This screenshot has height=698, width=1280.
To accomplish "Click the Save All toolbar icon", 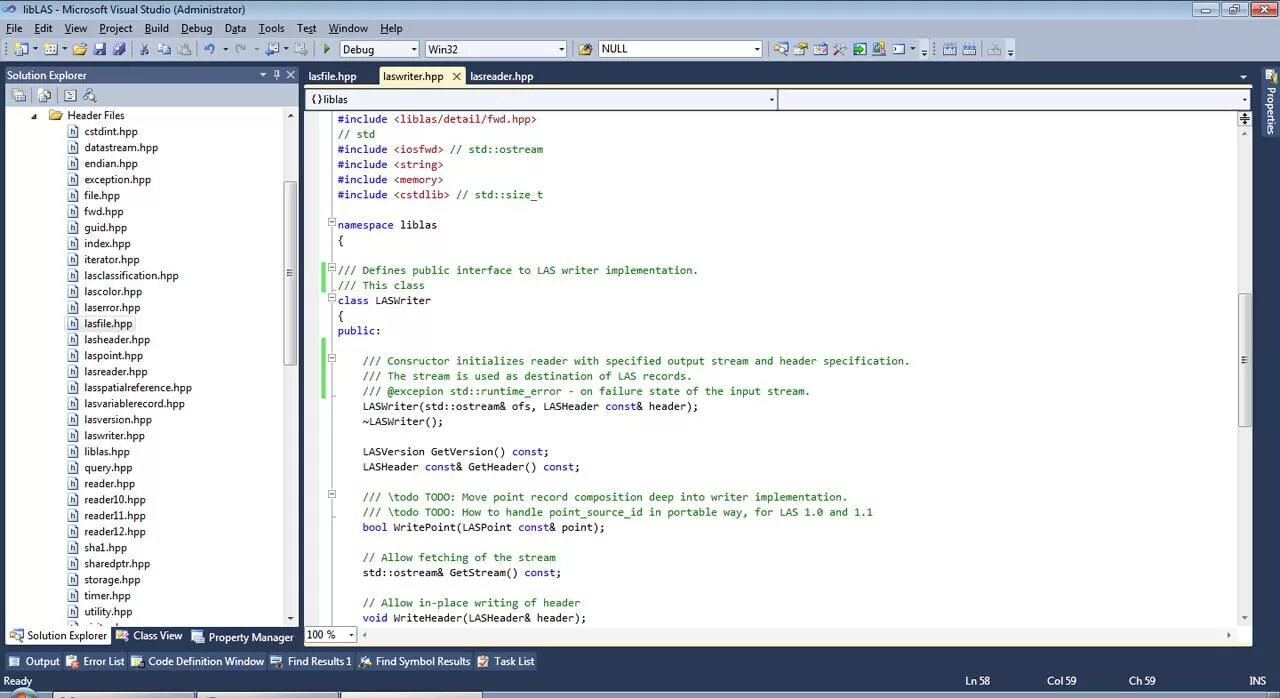I will [119, 49].
